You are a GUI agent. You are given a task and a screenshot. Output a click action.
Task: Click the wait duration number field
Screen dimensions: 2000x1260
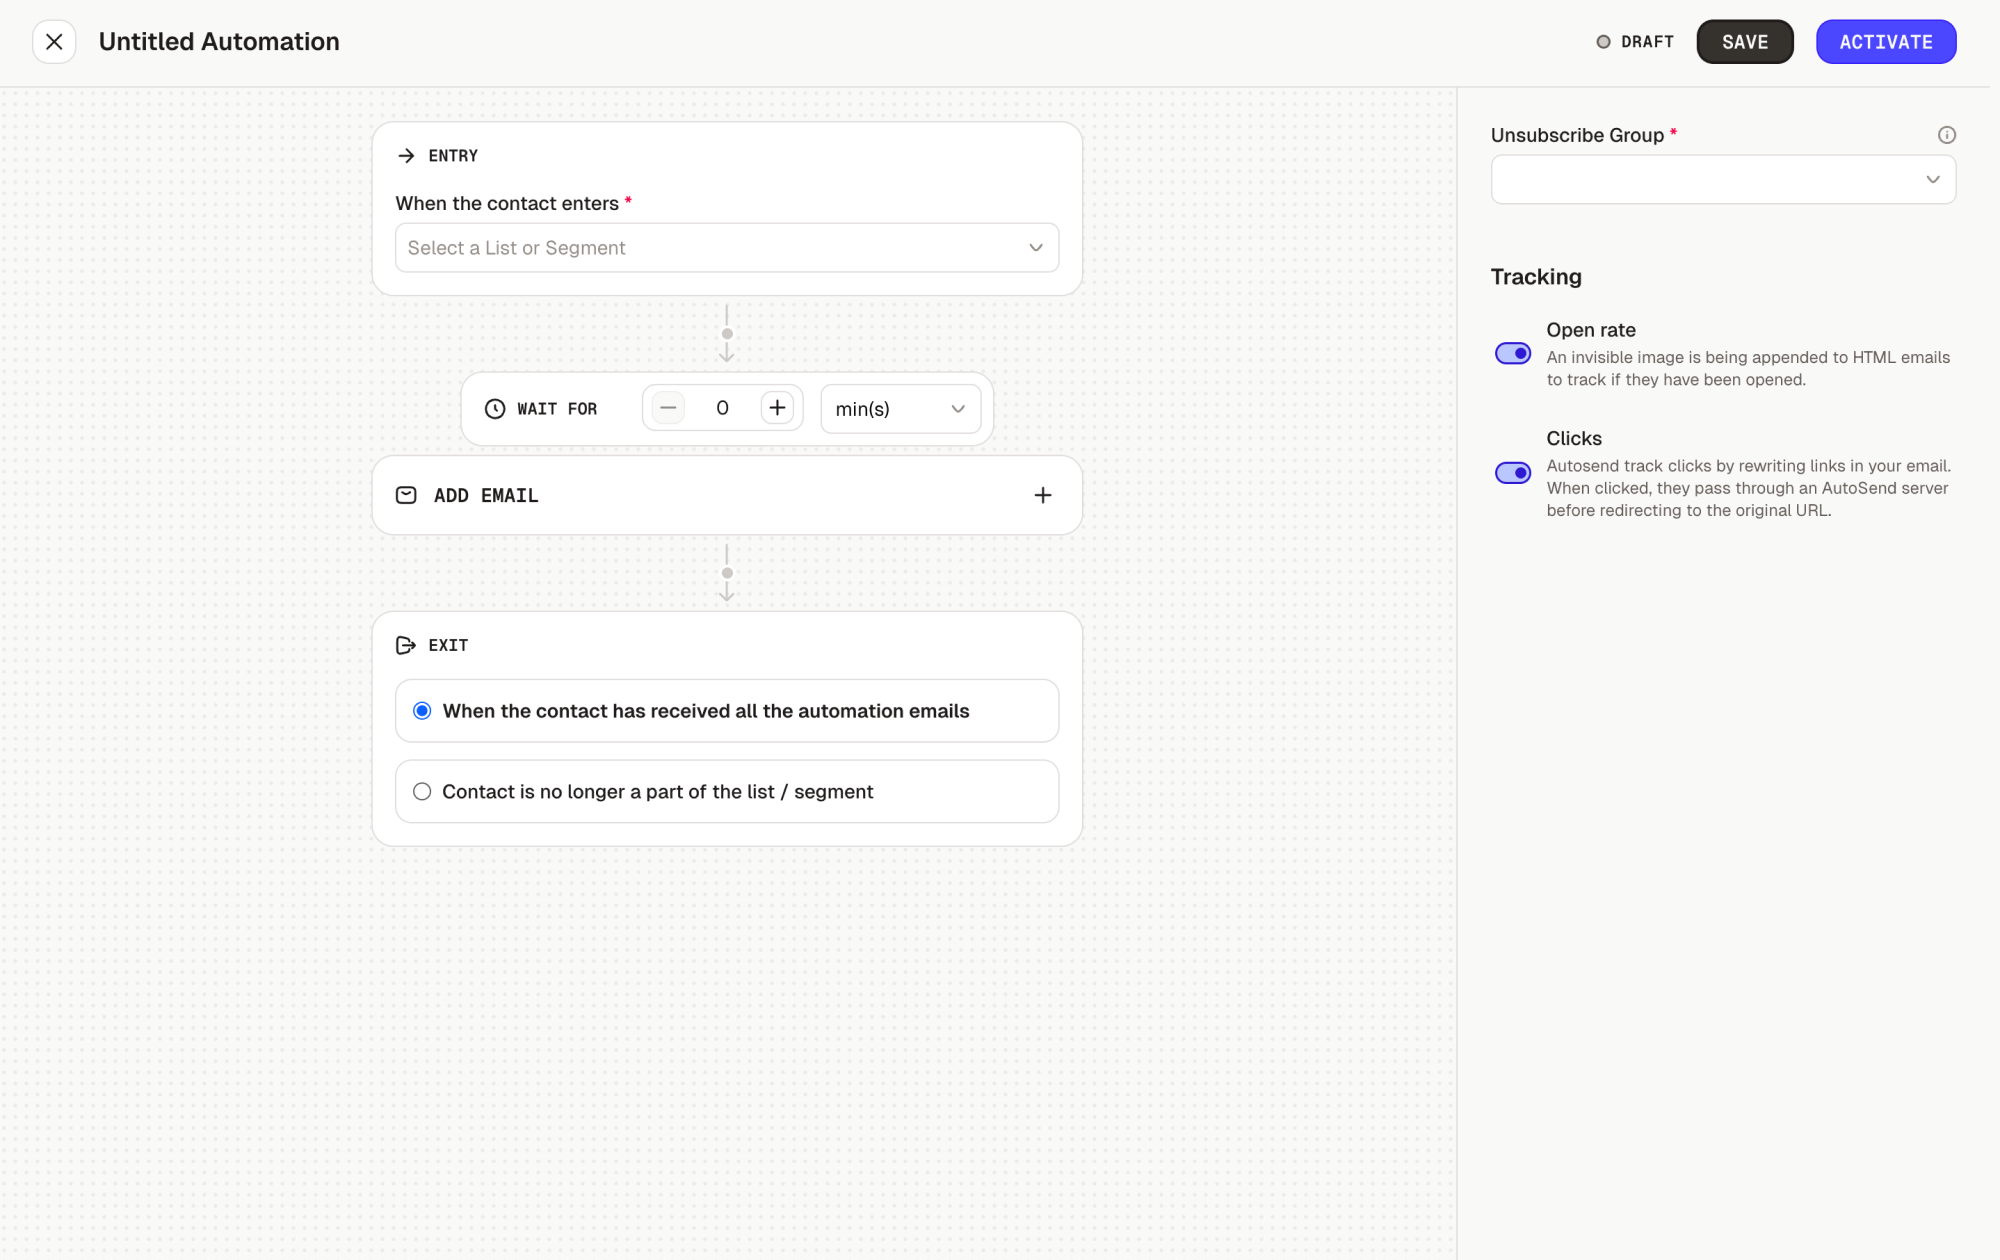click(722, 408)
